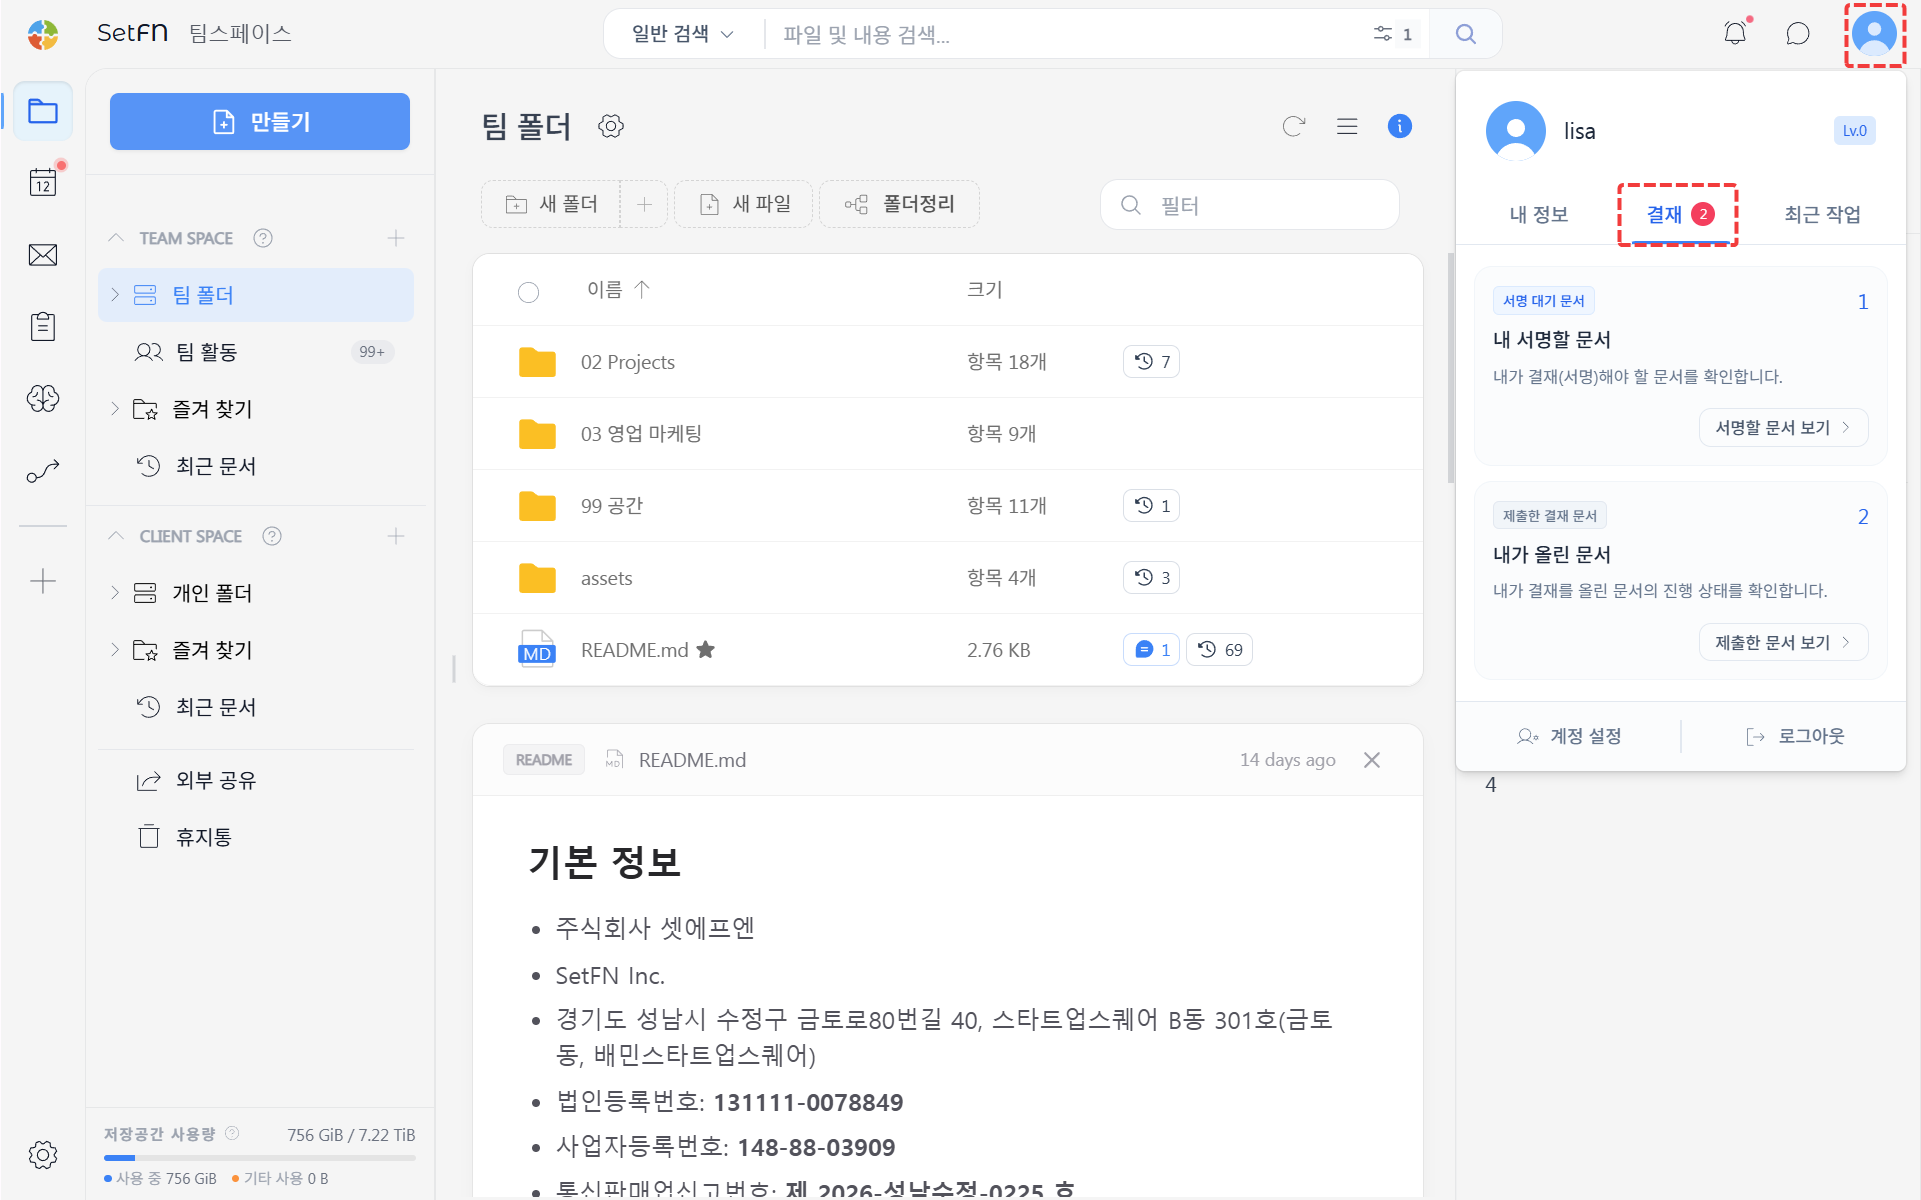1921x1200 pixels.
Task: Open the workflow curve sidebar icon
Action: click(43, 471)
